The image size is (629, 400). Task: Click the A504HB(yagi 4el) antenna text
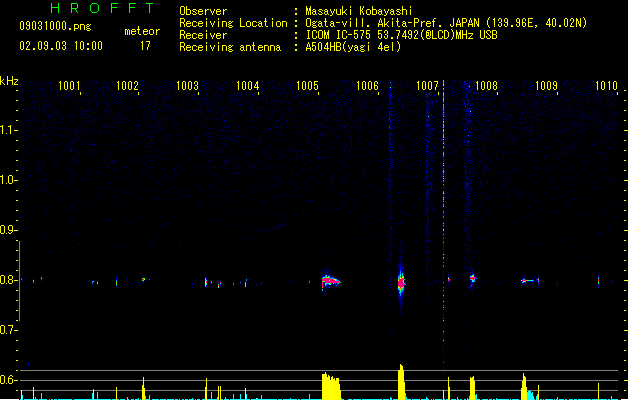pos(353,47)
